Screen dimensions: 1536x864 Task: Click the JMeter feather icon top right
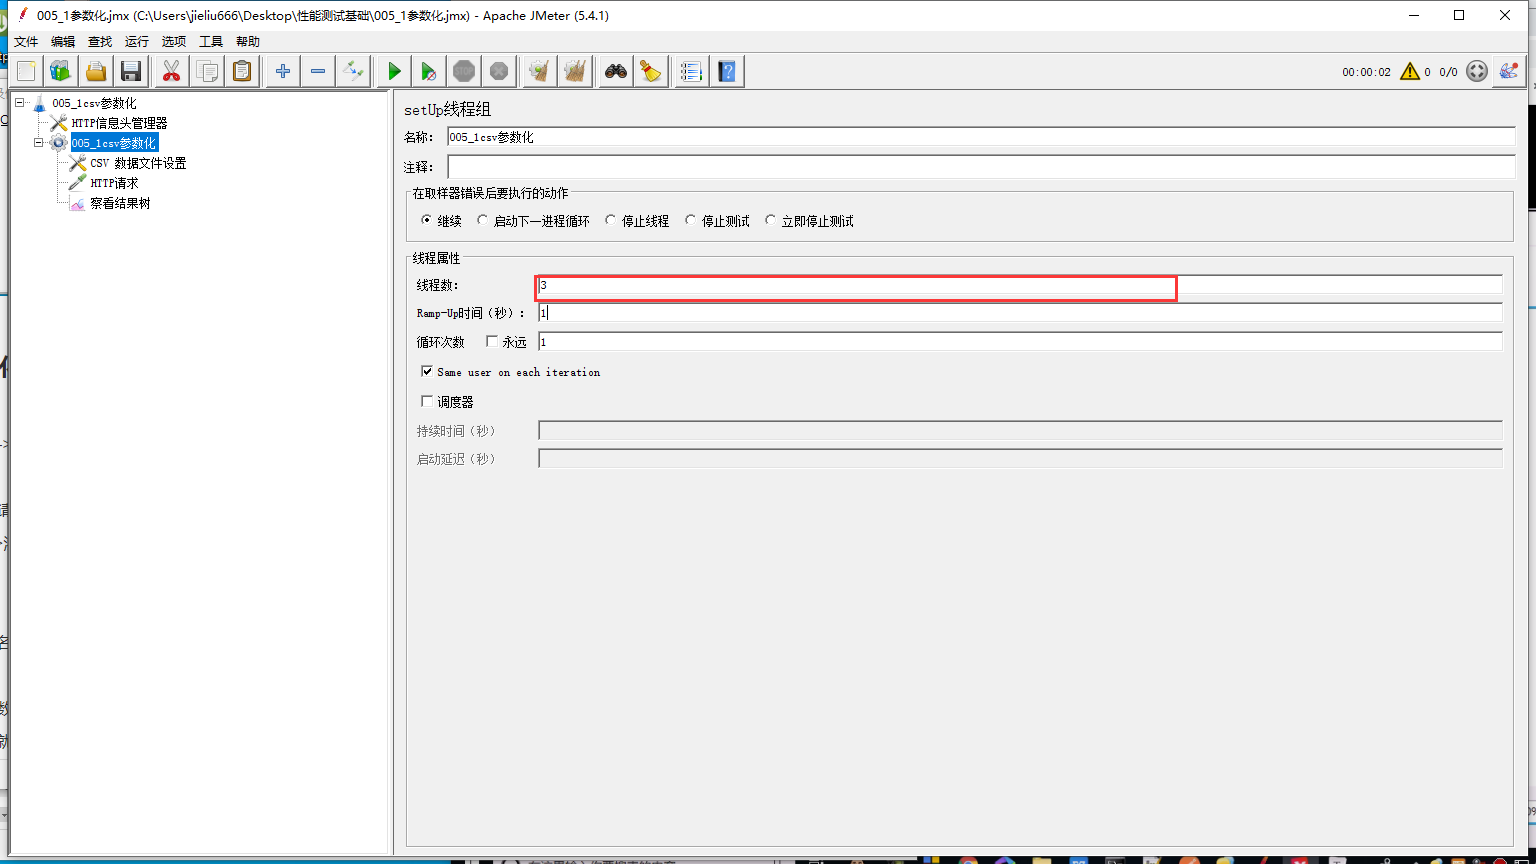point(1508,71)
